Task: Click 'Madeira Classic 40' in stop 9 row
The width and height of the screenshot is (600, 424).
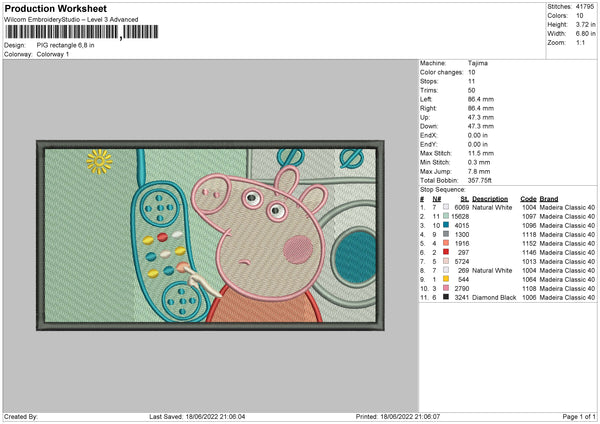Action: (567, 279)
